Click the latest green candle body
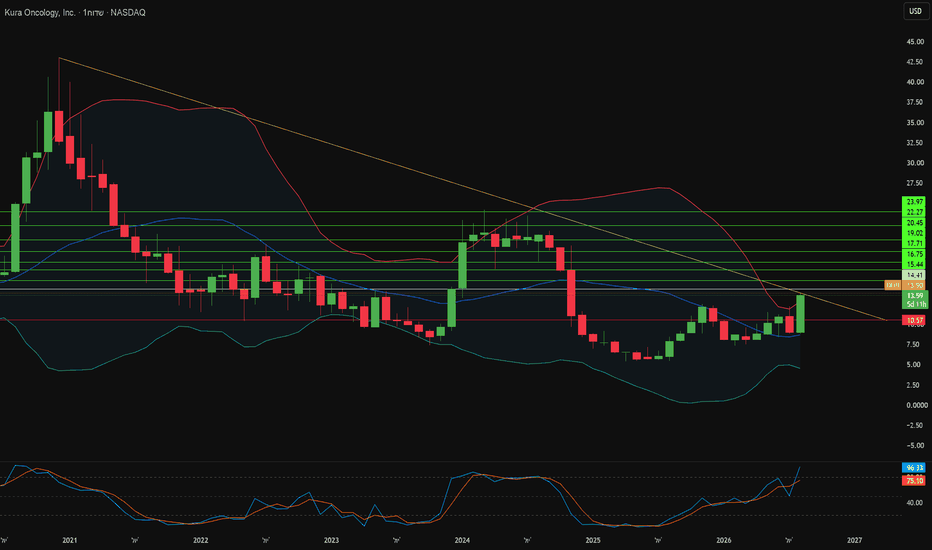Viewport: 932px width, 550px height. [801, 313]
